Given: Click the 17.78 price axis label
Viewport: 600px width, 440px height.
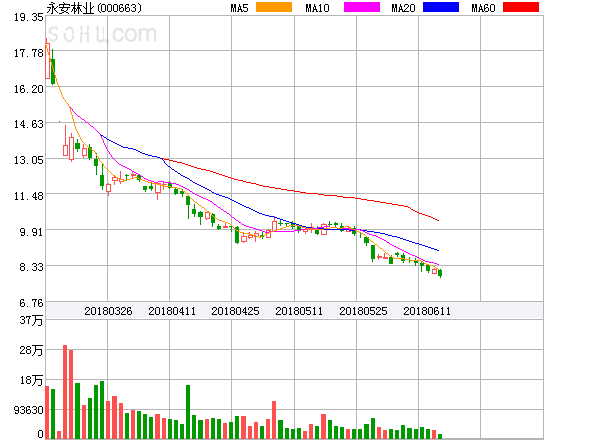Looking at the screenshot, I should point(29,53).
